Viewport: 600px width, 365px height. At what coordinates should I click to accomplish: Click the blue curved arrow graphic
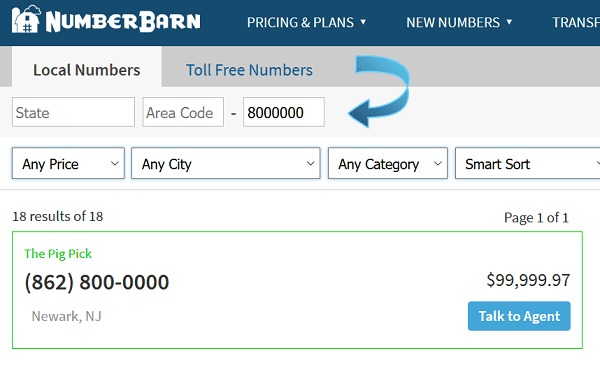click(x=380, y=91)
